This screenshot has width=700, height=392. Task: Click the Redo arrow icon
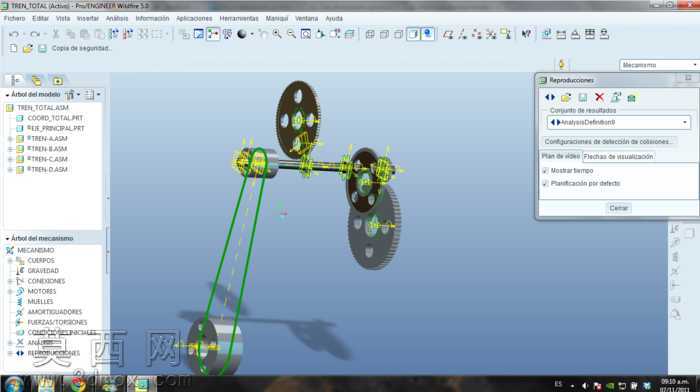[35, 34]
